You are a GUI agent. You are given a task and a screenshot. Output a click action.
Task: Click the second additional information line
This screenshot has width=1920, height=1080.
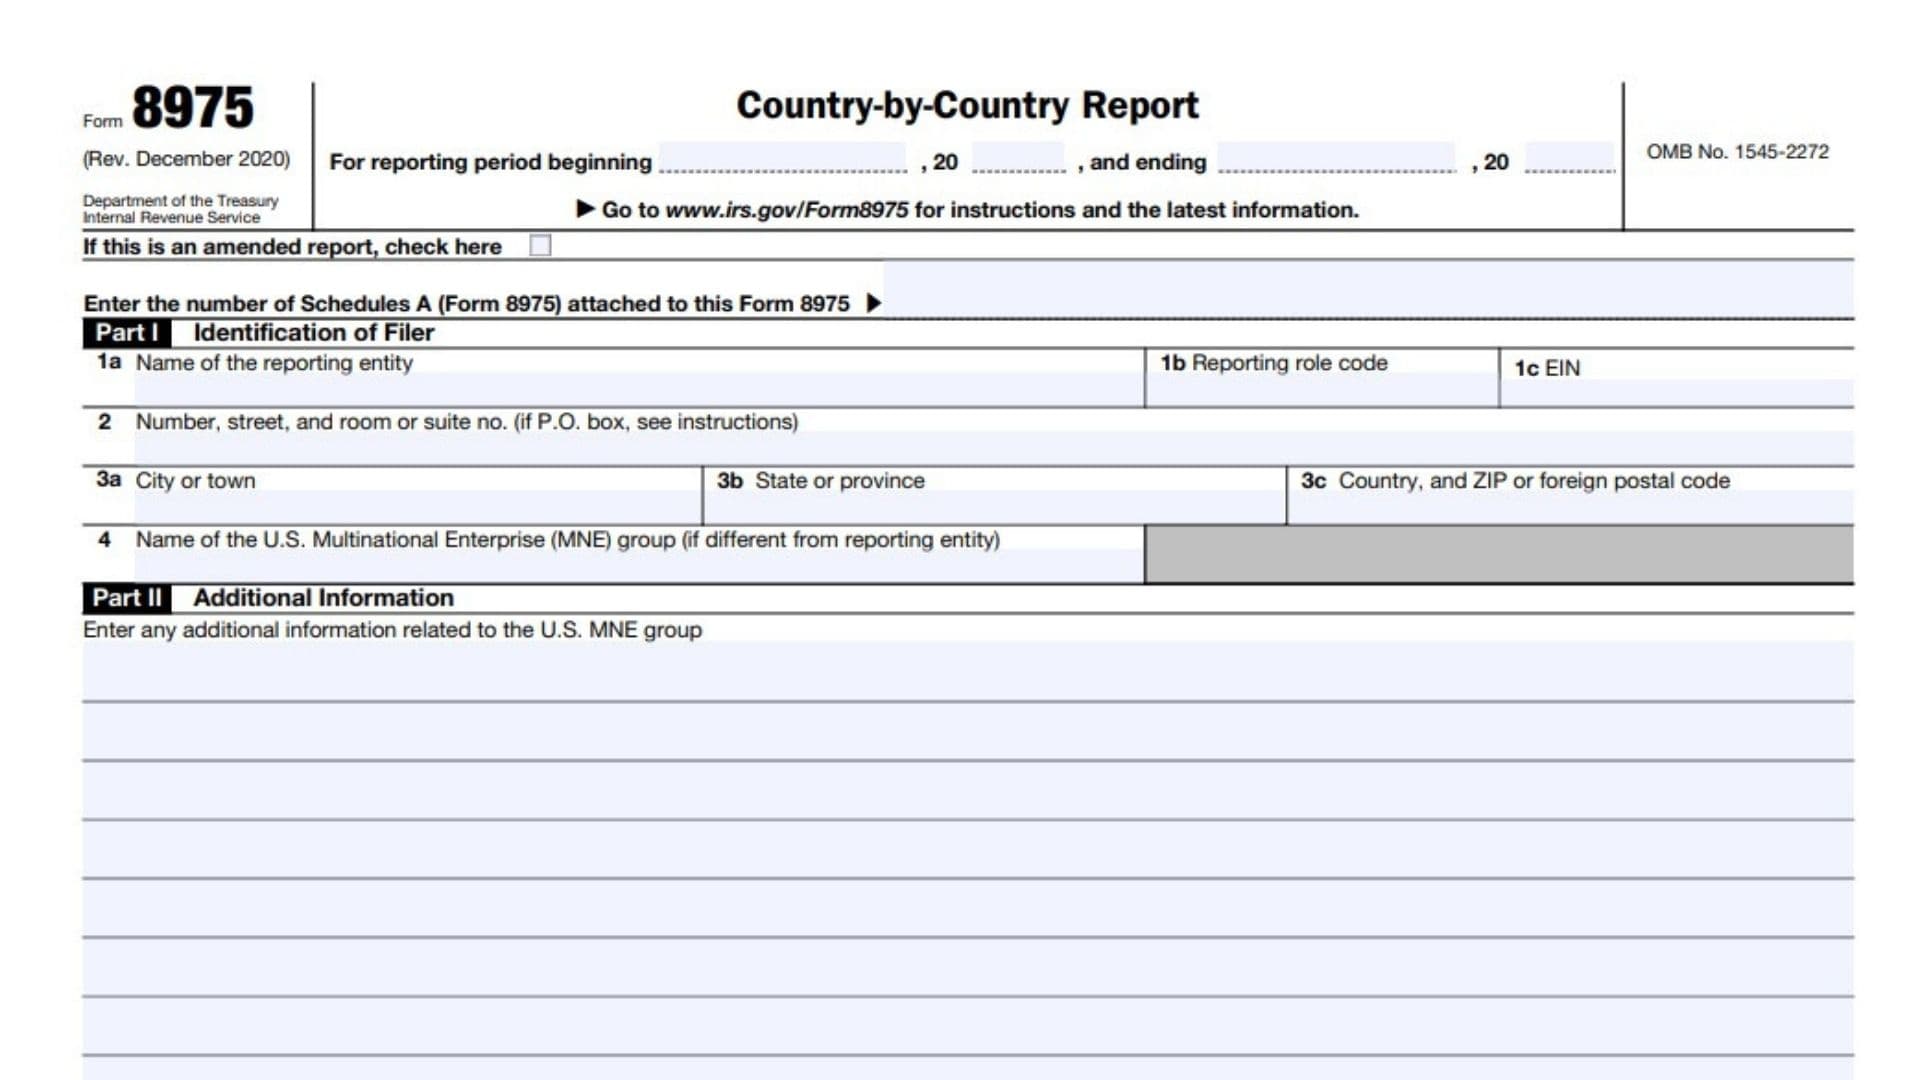point(966,732)
